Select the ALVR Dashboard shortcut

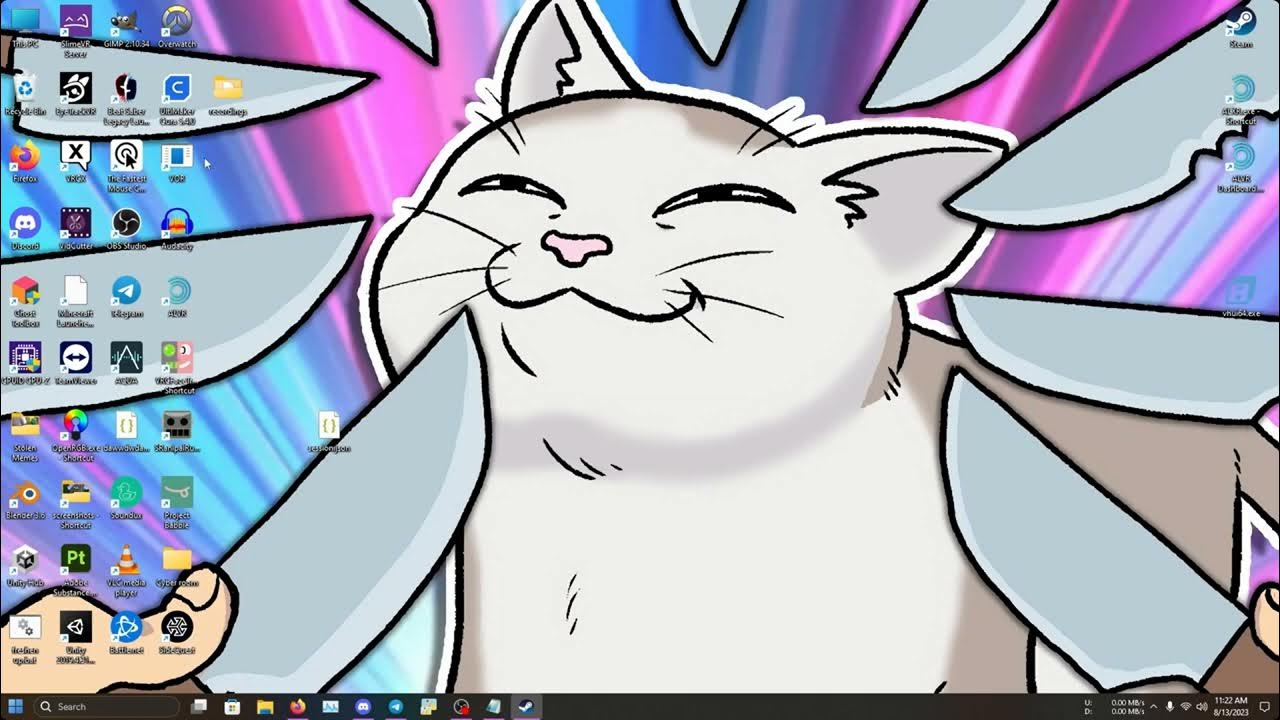1241,165
